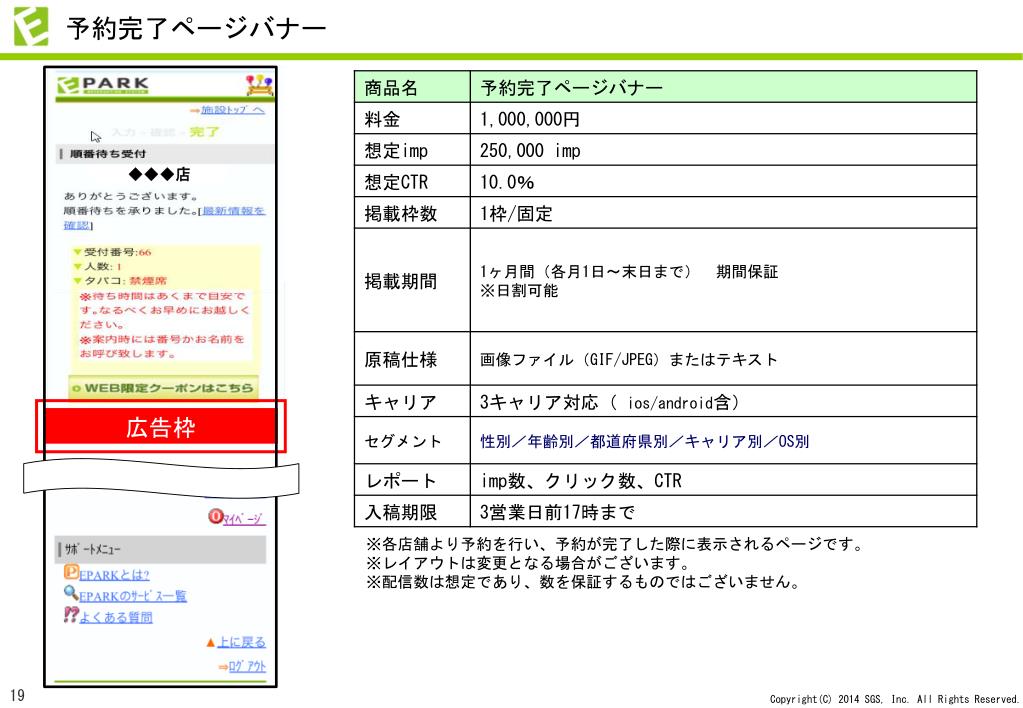Click the タバコ: 禁煙席 line
Screen dimensions: 1023x708
121,281
